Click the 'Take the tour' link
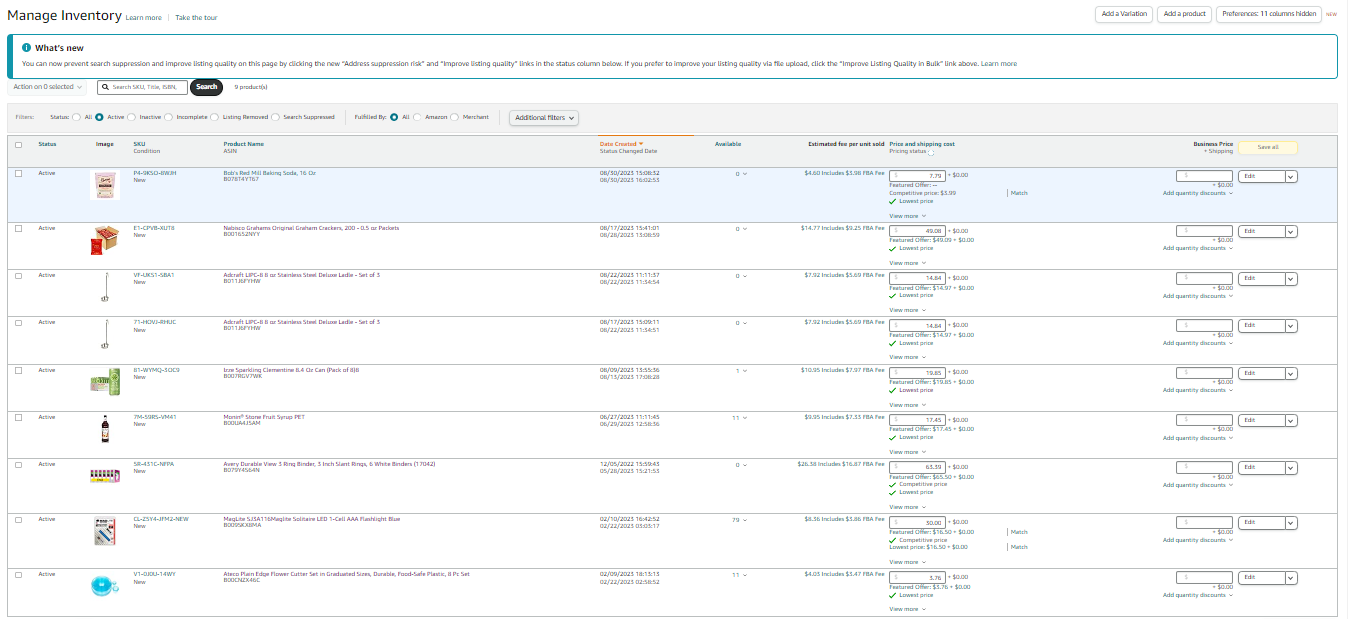Image resolution: width=1348 pixels, height=619 pixels. click(196, 18)
